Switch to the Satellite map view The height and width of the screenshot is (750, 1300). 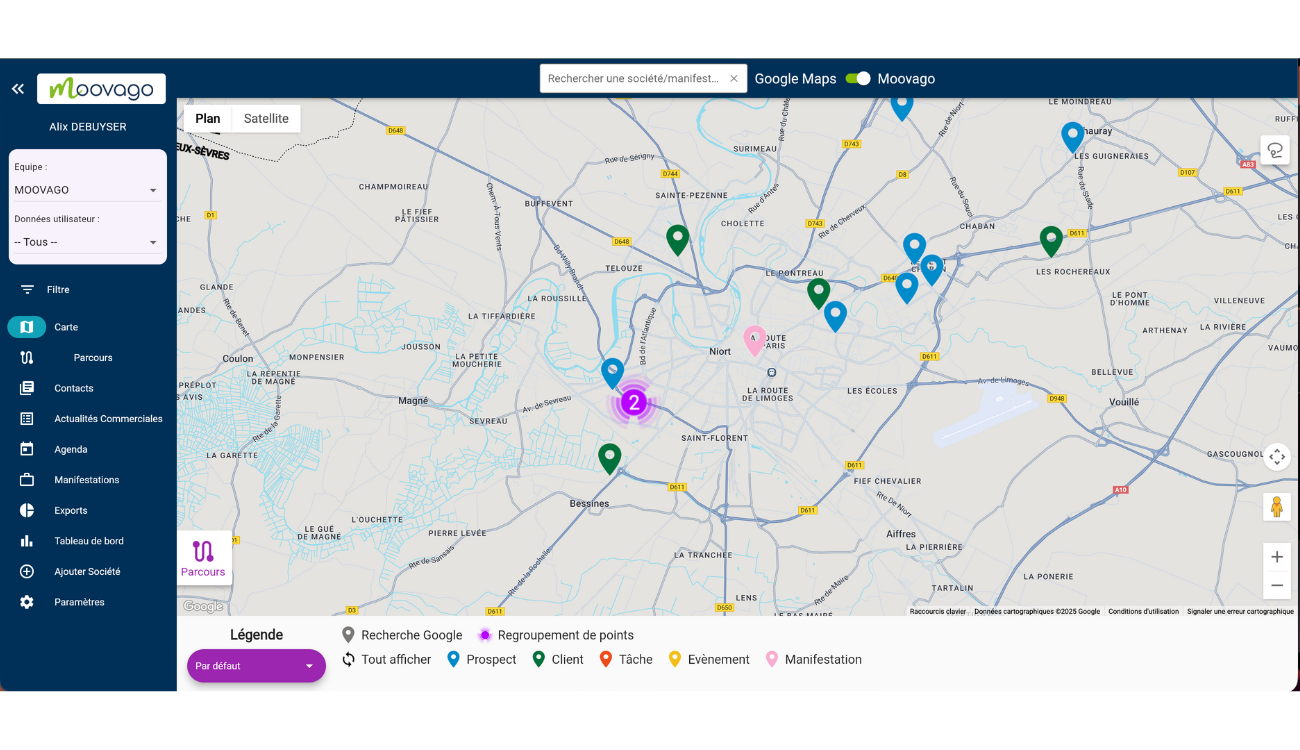coord(265,118)
